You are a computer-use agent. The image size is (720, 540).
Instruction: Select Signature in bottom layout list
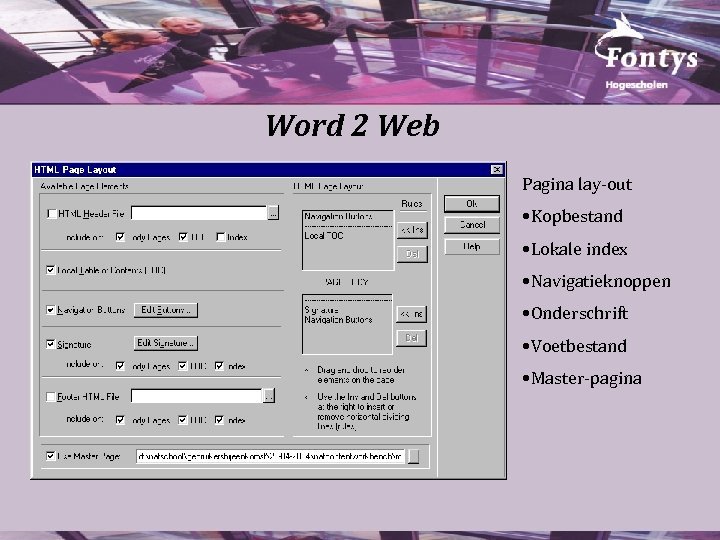click(321, 310)
